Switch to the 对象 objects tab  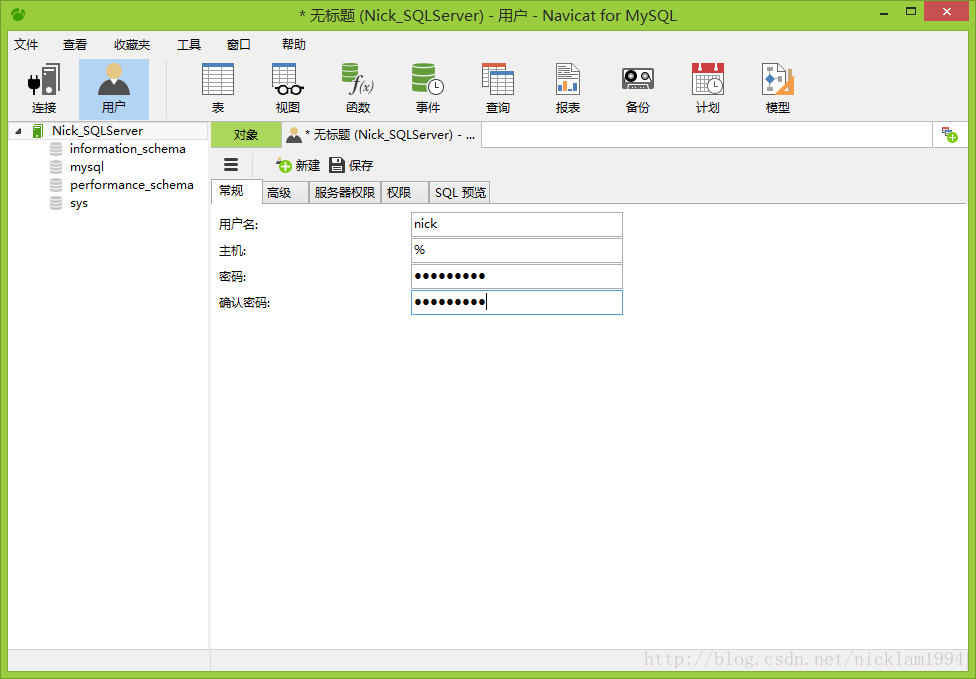point(246,134)
